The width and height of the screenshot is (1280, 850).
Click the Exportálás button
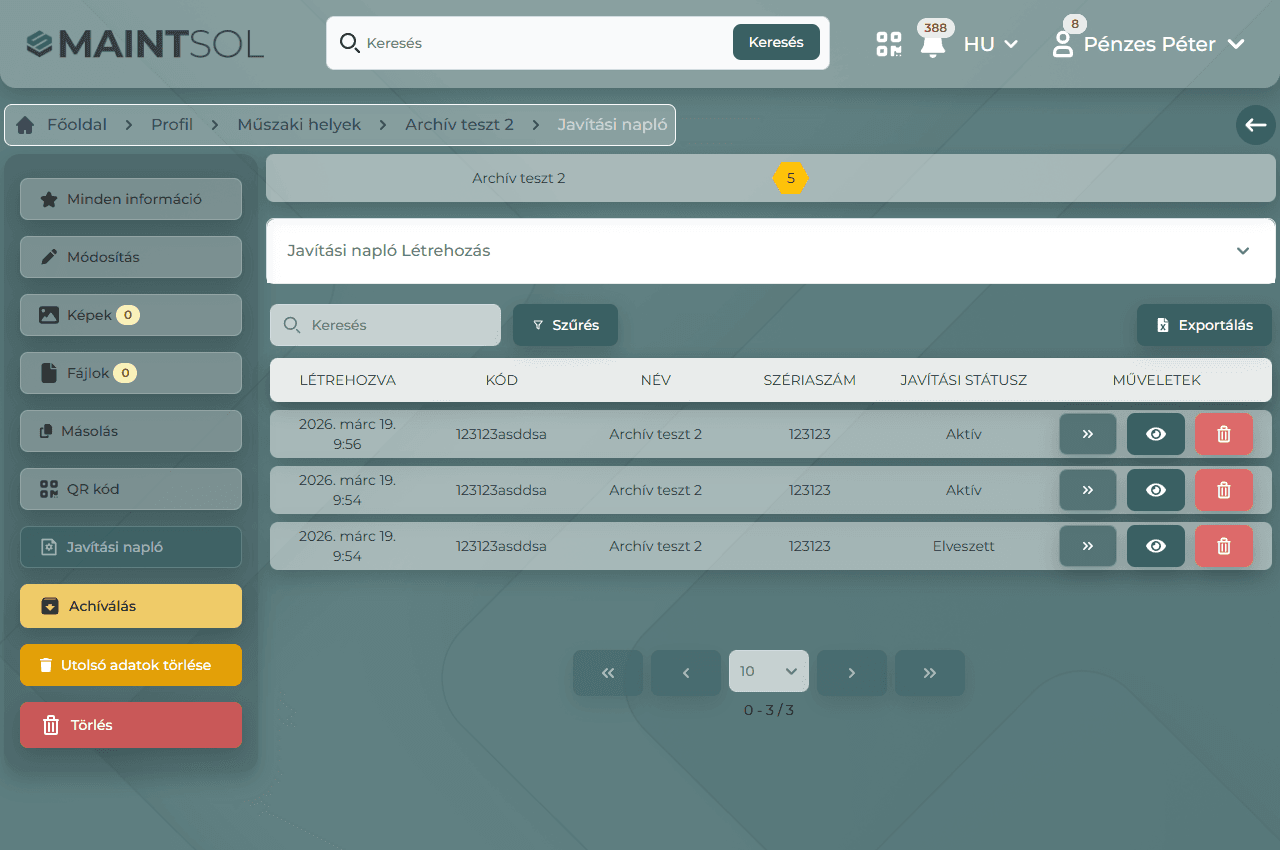click(1203, 325)
